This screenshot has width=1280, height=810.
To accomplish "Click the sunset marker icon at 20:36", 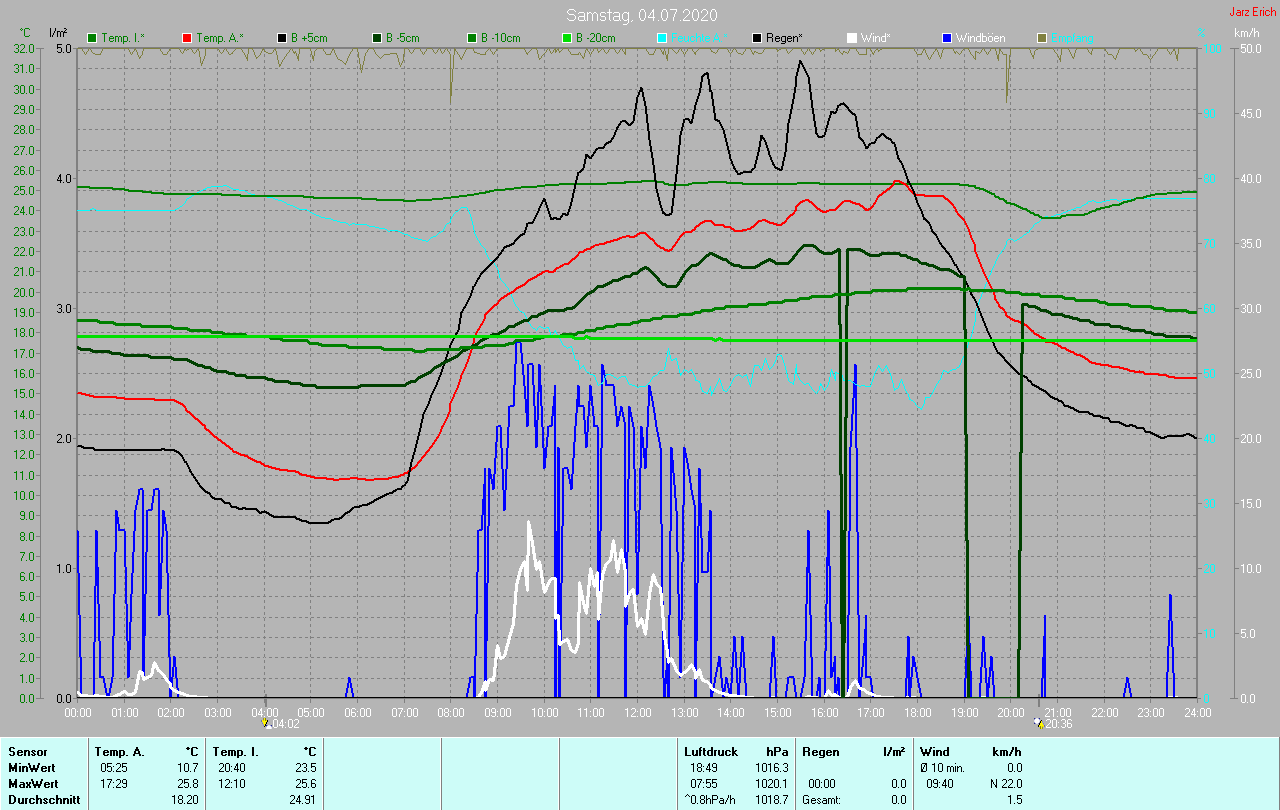I will (1039, 723).
